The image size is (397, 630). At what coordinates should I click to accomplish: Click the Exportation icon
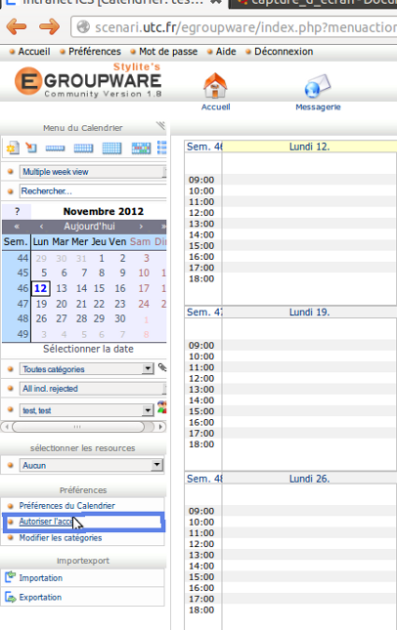point(10,597)
